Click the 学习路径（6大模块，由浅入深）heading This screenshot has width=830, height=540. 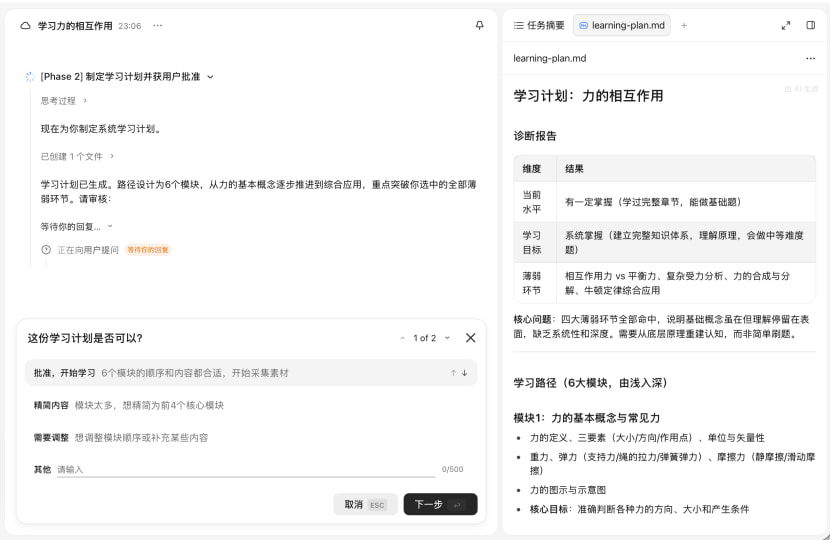[590, 383]
